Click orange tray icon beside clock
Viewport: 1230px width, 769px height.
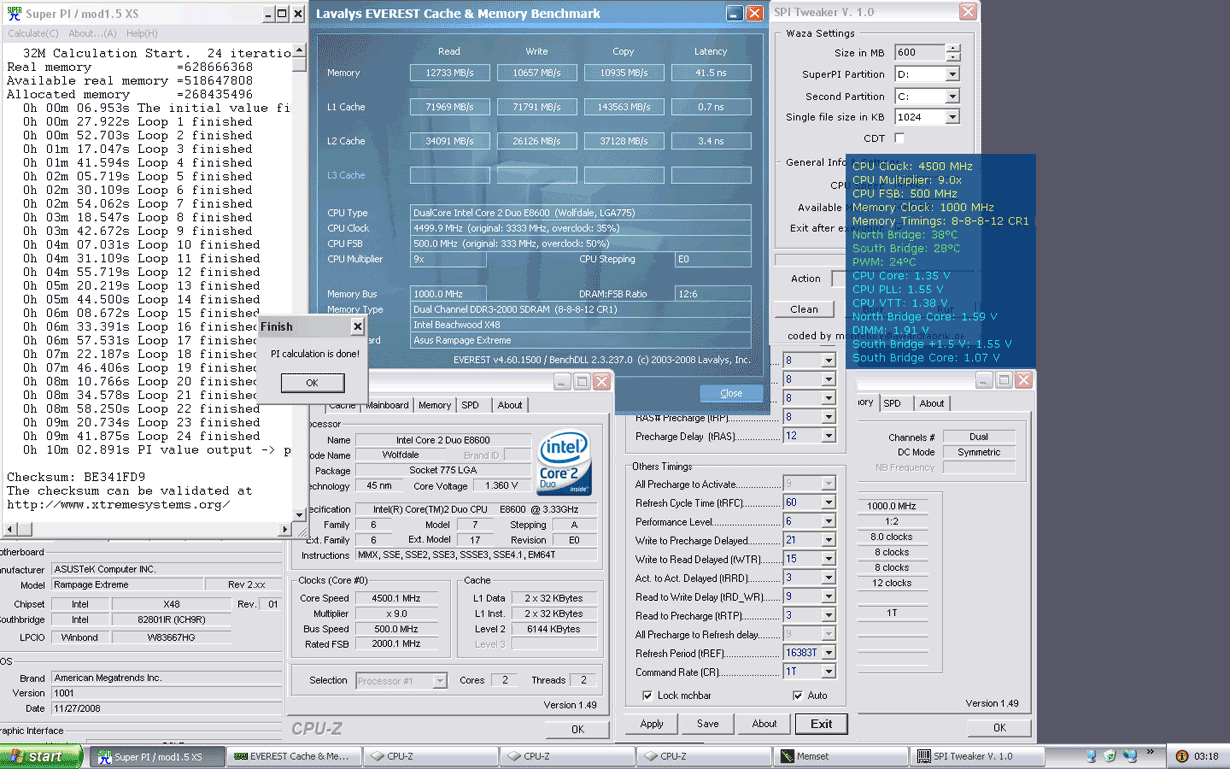pos(1182,757)
